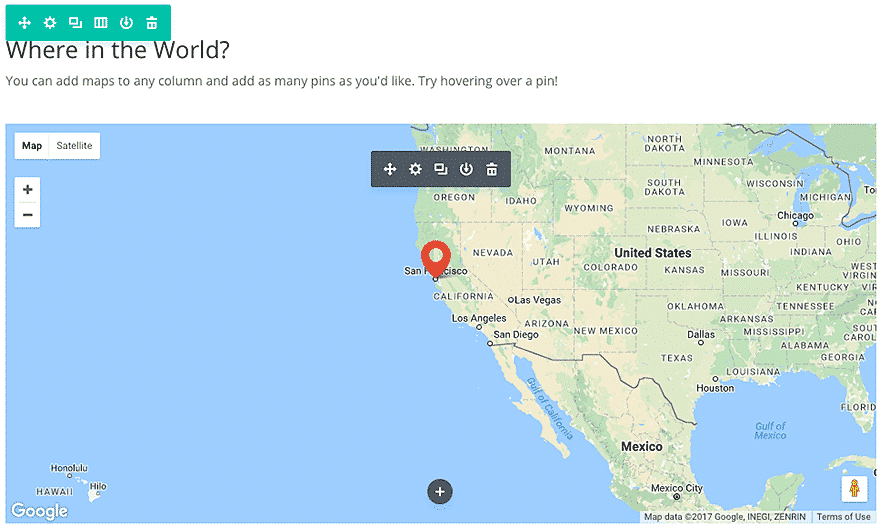Image resolution: width=880 pixels, height=528 pixels.
Task: Click the Google logo on the map
Action: [x=39, y=511]
